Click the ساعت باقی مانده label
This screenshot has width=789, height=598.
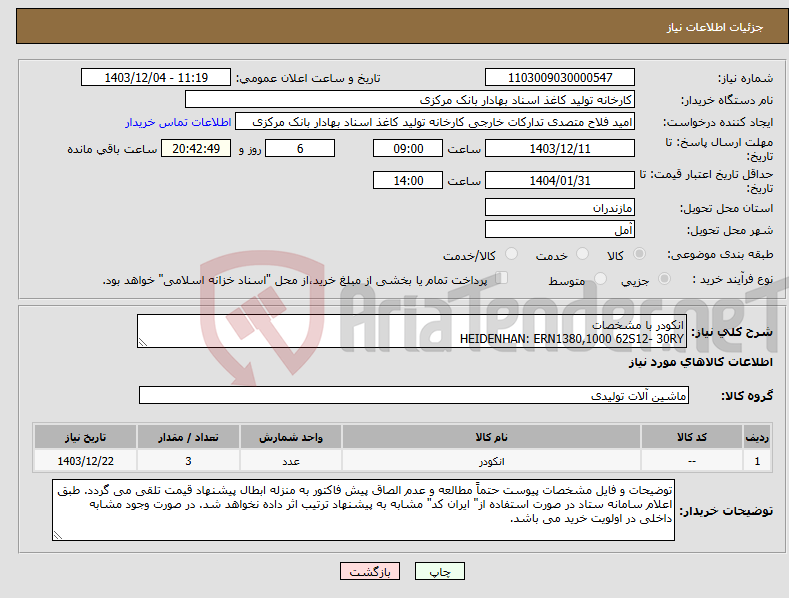pos(112,150)
